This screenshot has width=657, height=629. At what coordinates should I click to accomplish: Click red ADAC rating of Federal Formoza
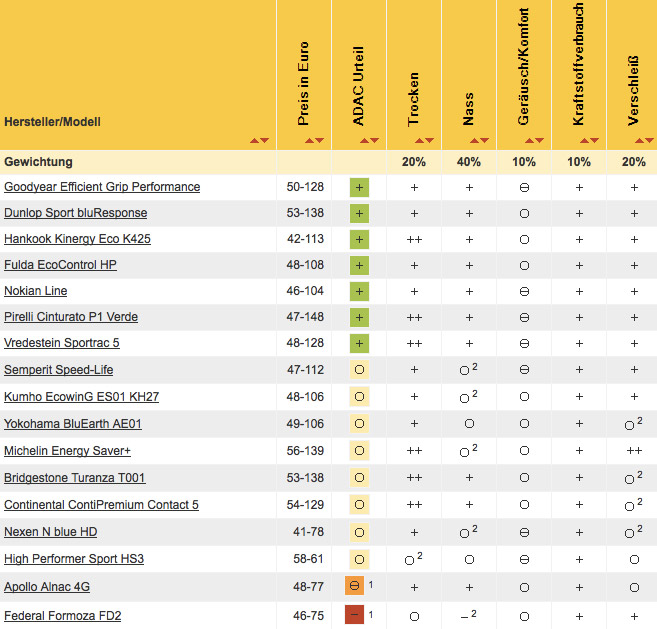(x=354, y=614)
